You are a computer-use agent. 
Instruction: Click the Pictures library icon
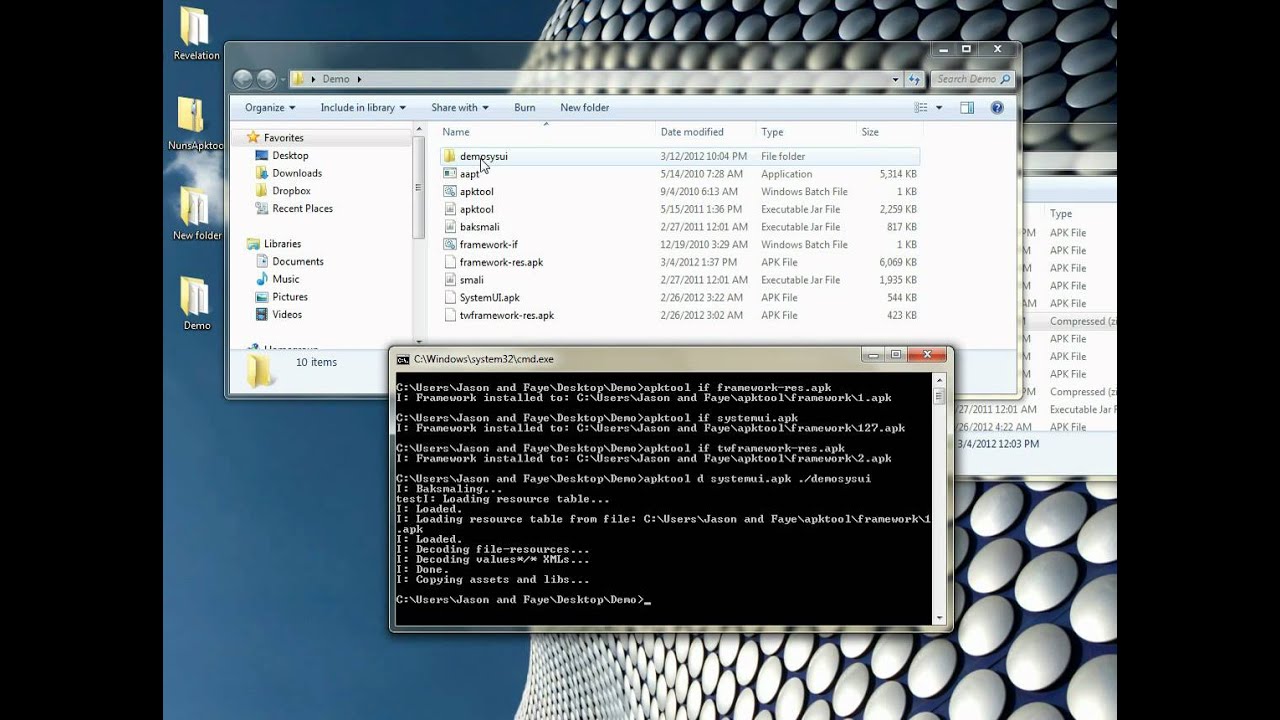point(262,296)
